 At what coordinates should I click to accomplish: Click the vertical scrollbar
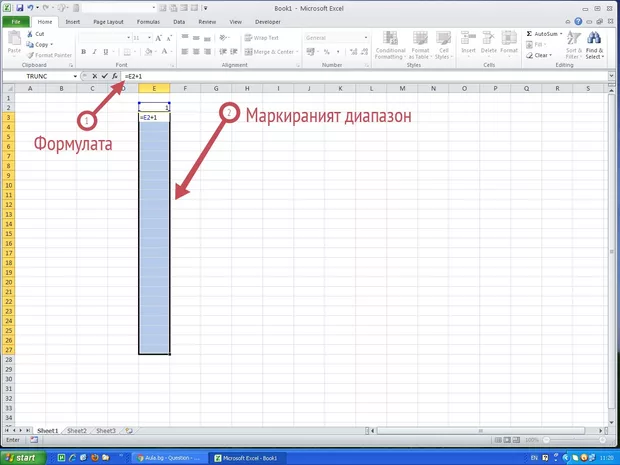point(612,253)
